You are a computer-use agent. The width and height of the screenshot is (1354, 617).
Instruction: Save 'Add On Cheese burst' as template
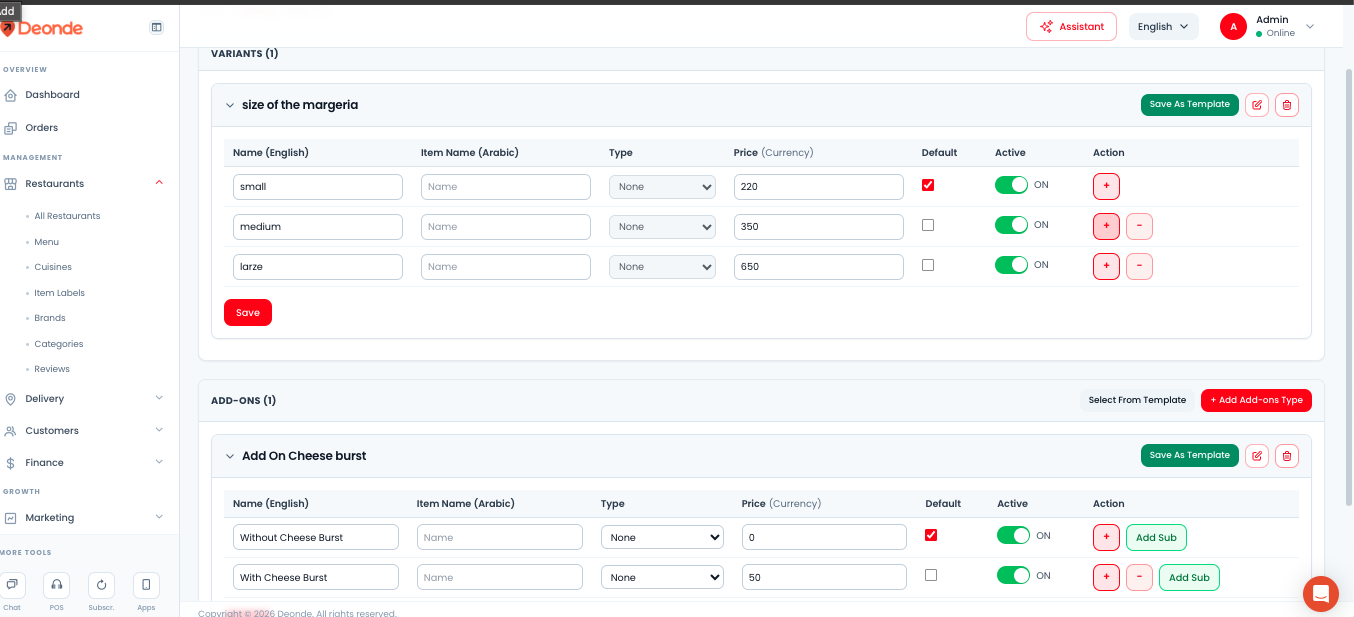(x=1190, y=456)
